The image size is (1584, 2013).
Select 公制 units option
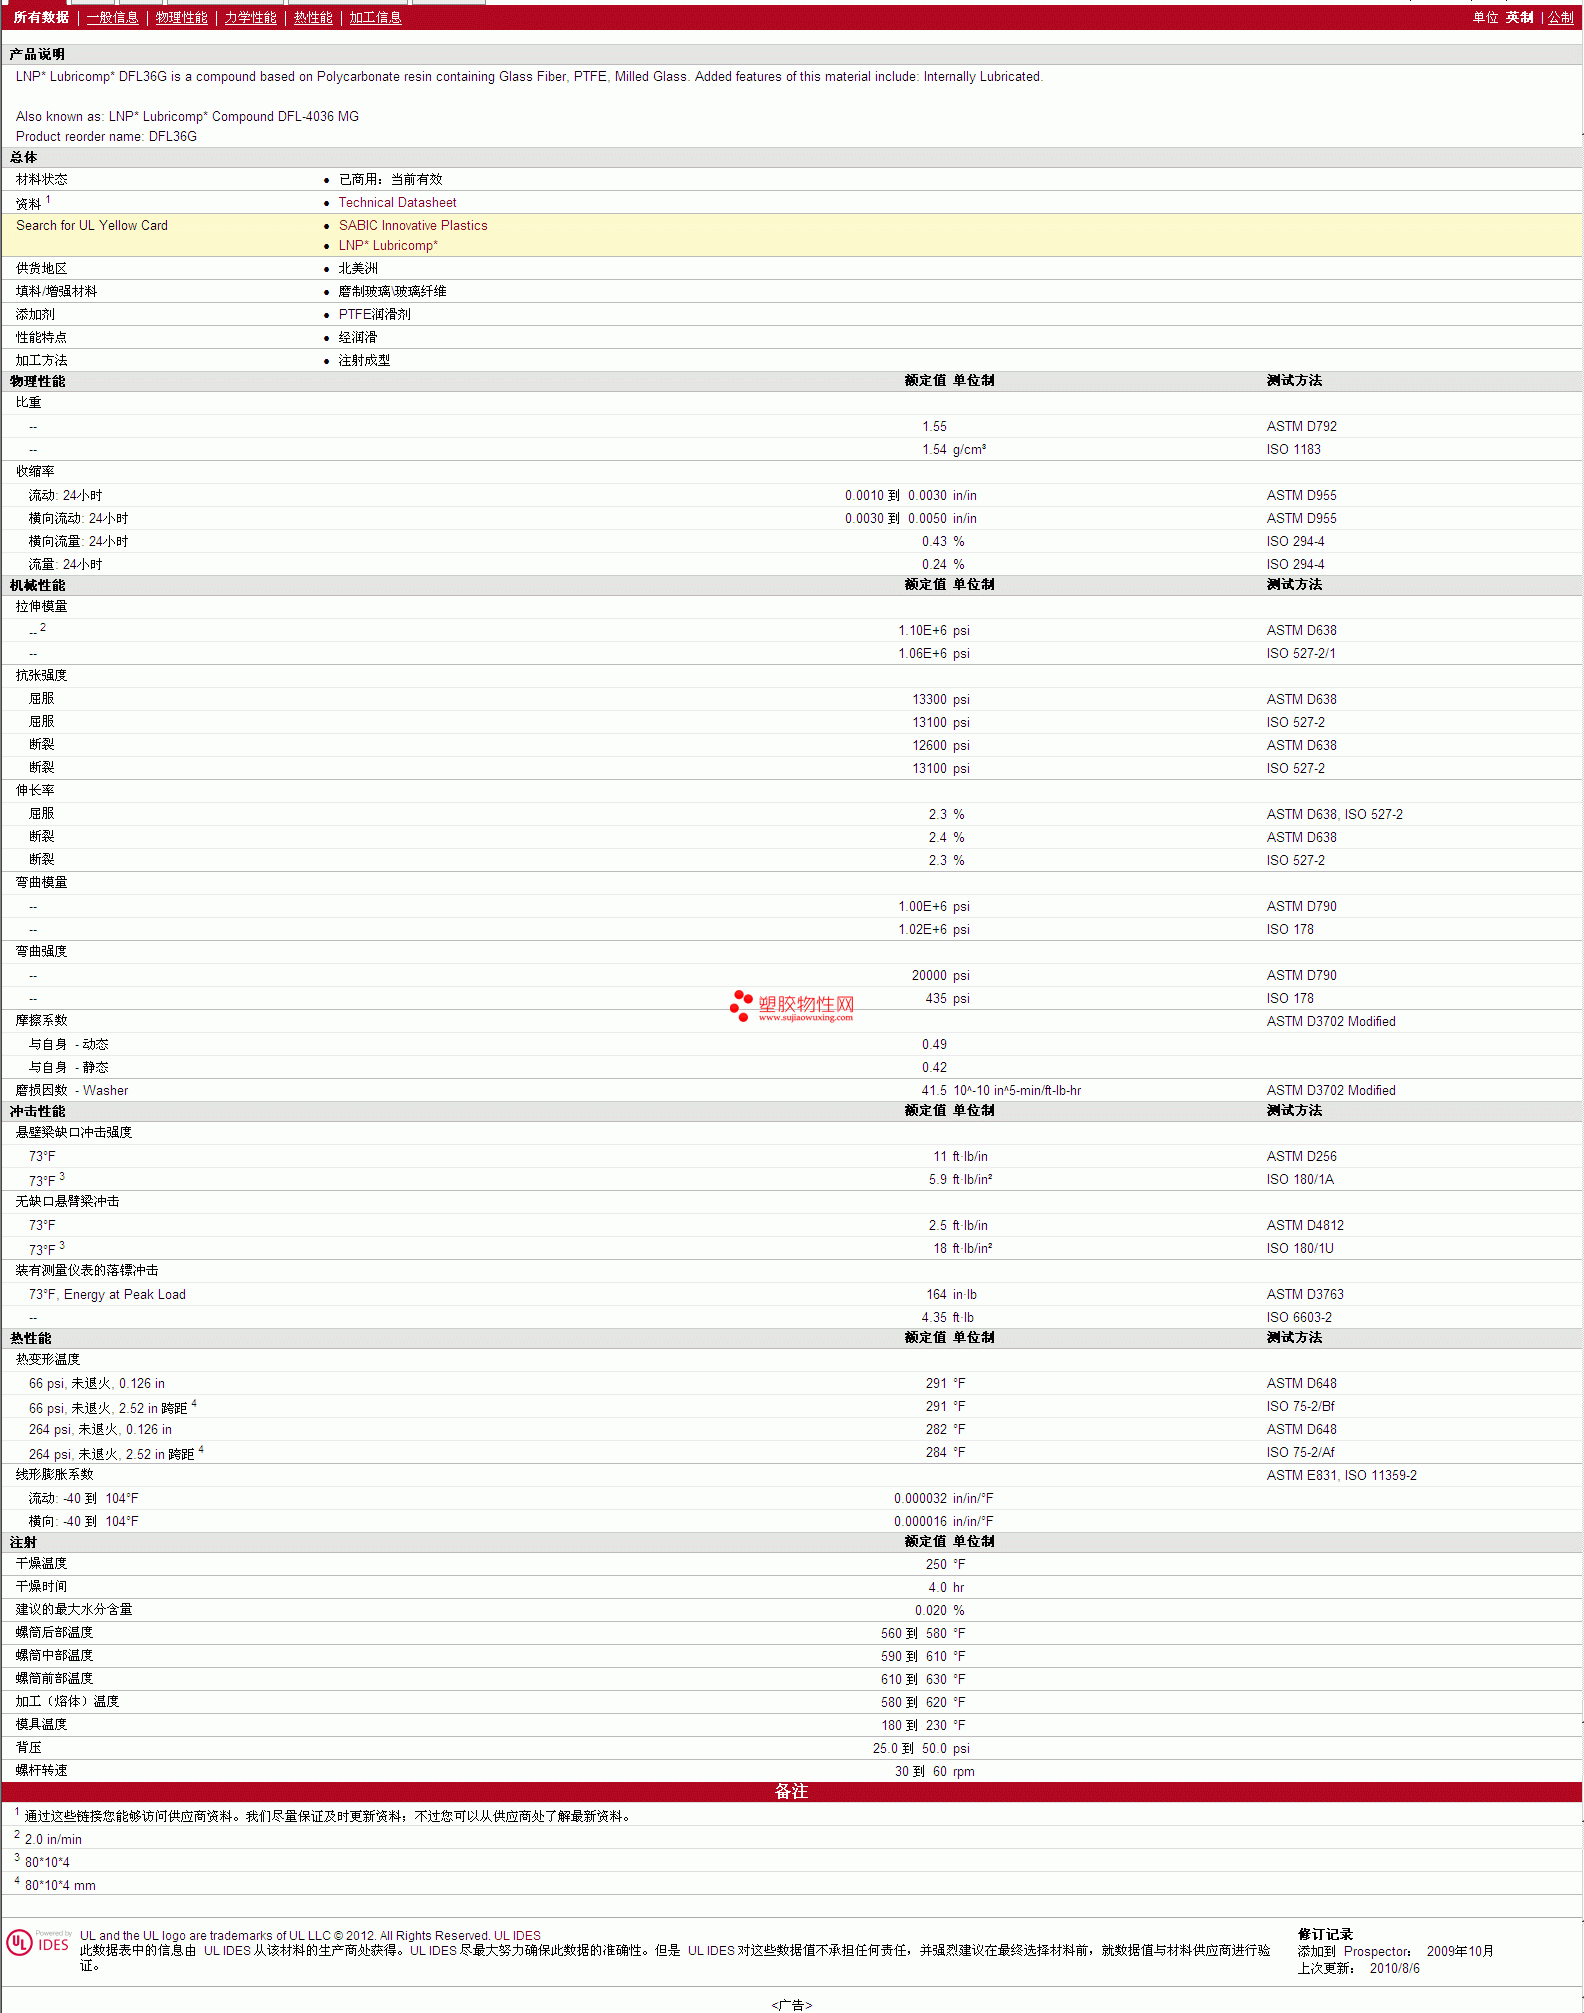[x=1561, y=18]
